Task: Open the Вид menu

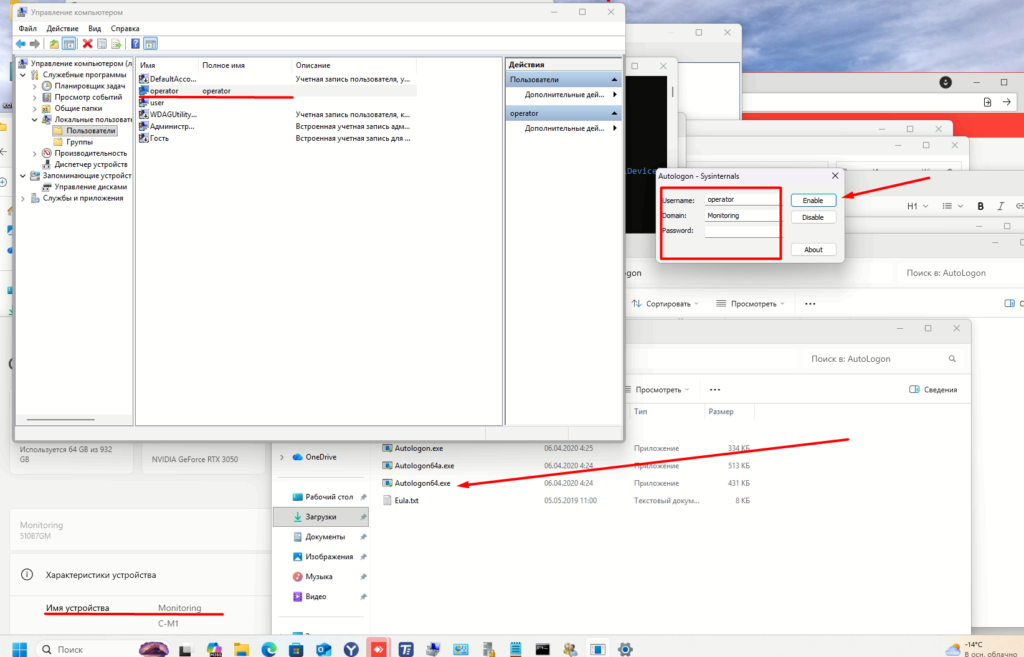Action: (x=94, y=29)
